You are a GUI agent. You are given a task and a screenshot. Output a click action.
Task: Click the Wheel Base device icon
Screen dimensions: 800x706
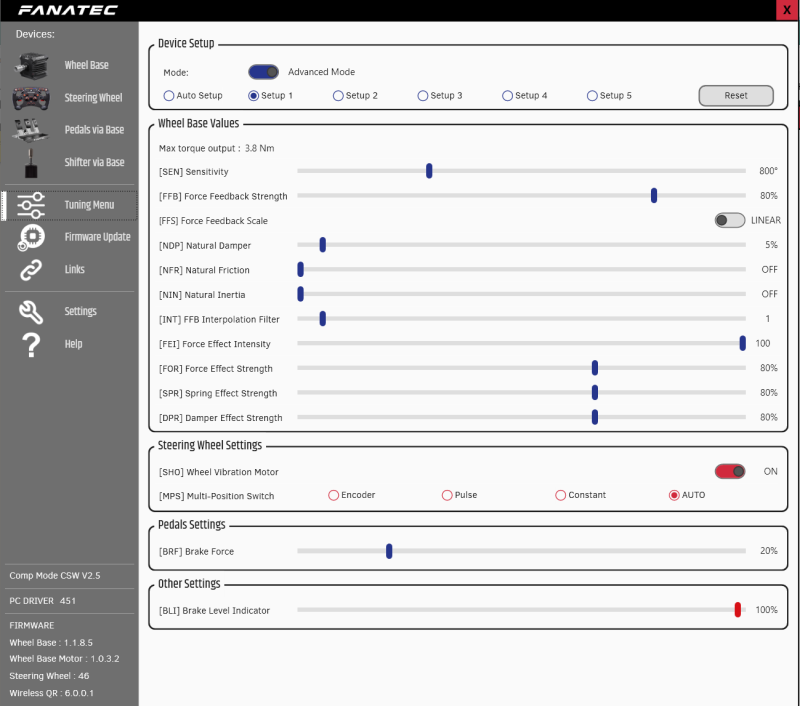coord(32,65)
